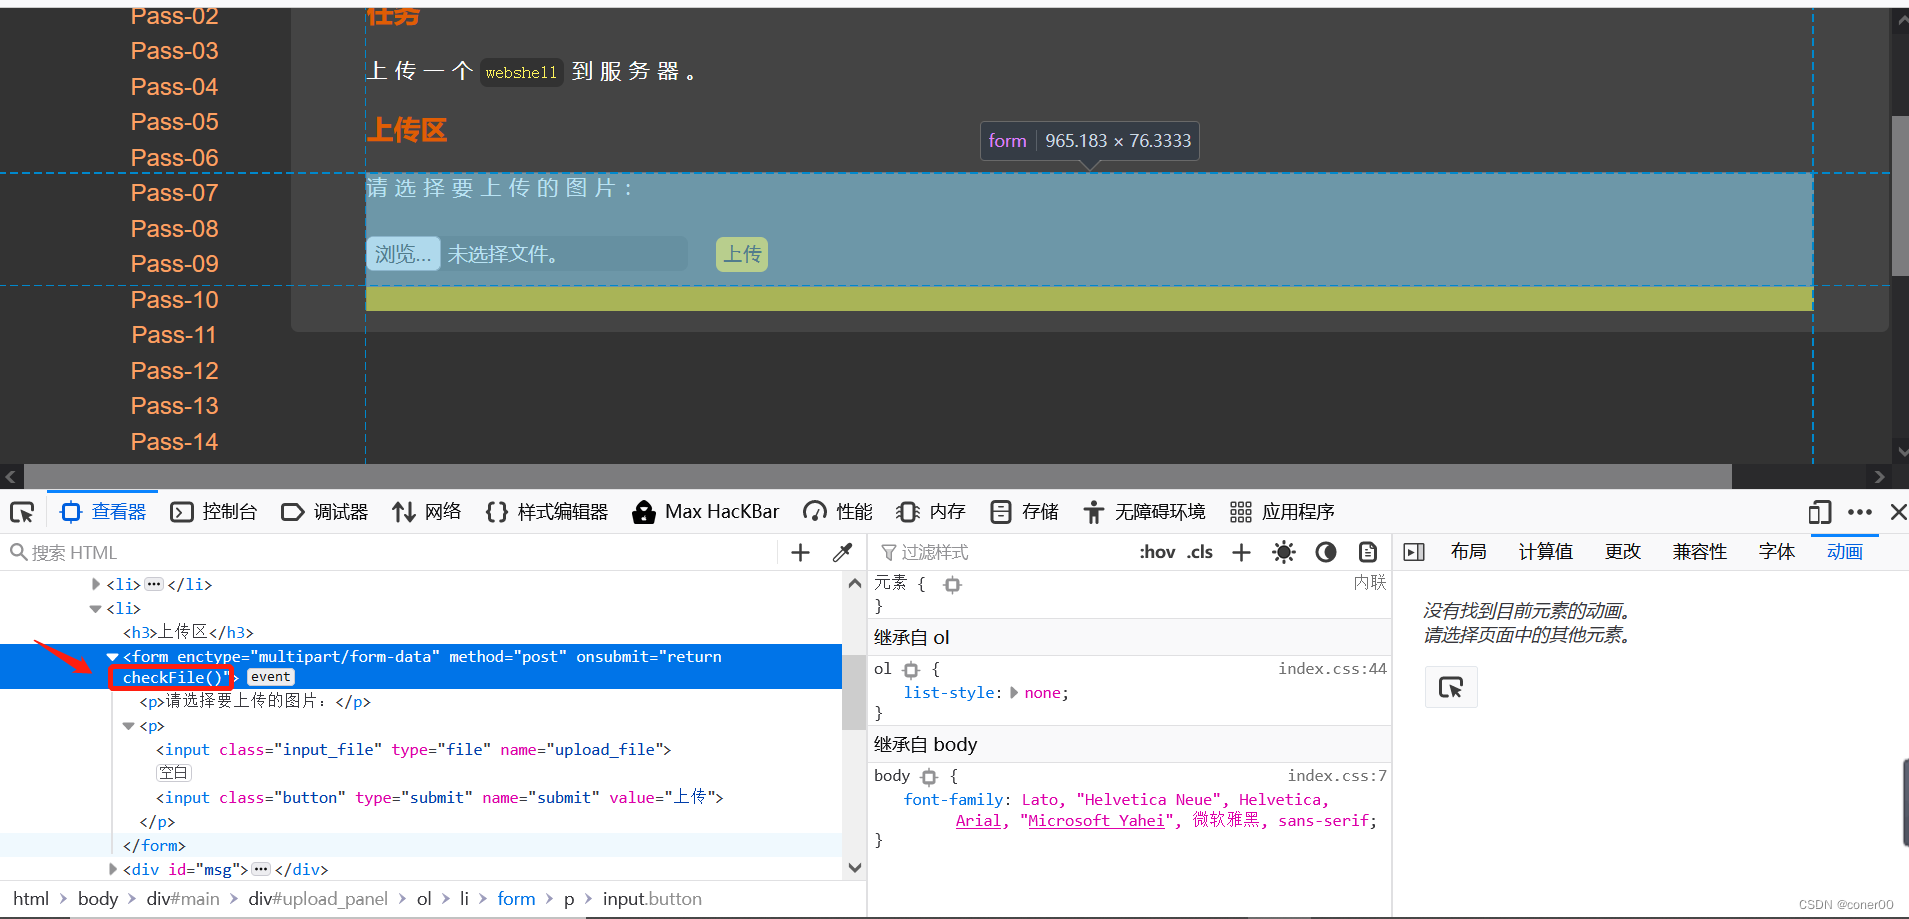The width and height of the screenshot is (1909, 919).
Task: Open index.css:7 source link
Action: (1337, 775)
